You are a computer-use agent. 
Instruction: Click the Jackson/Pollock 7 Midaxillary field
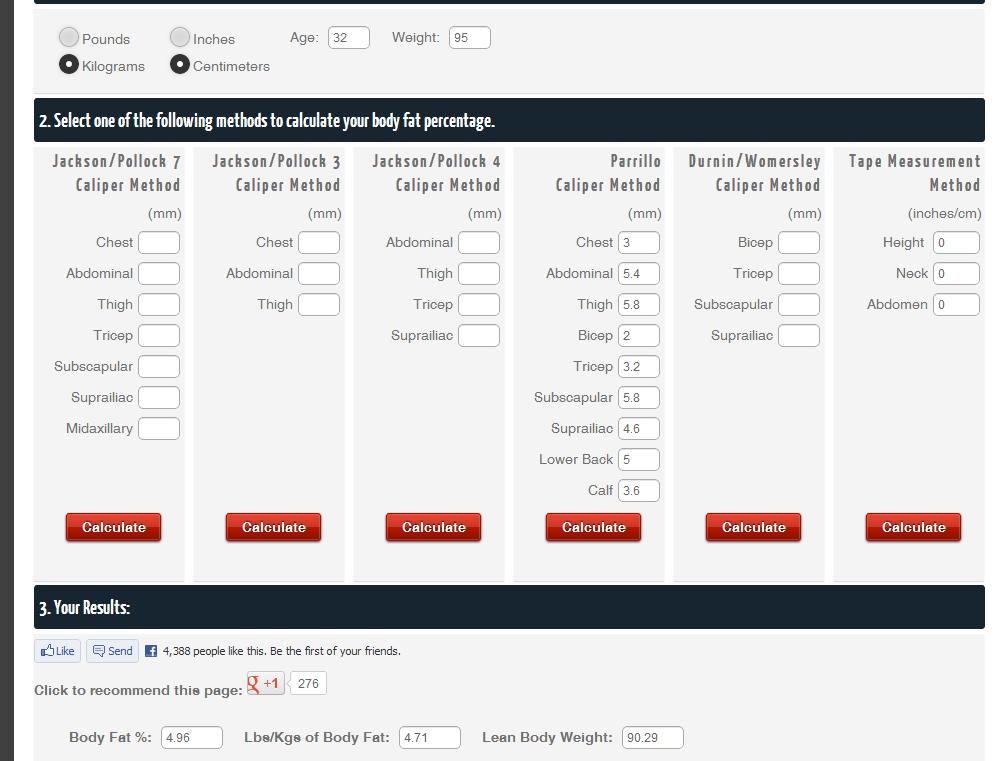tap(159, 429)
